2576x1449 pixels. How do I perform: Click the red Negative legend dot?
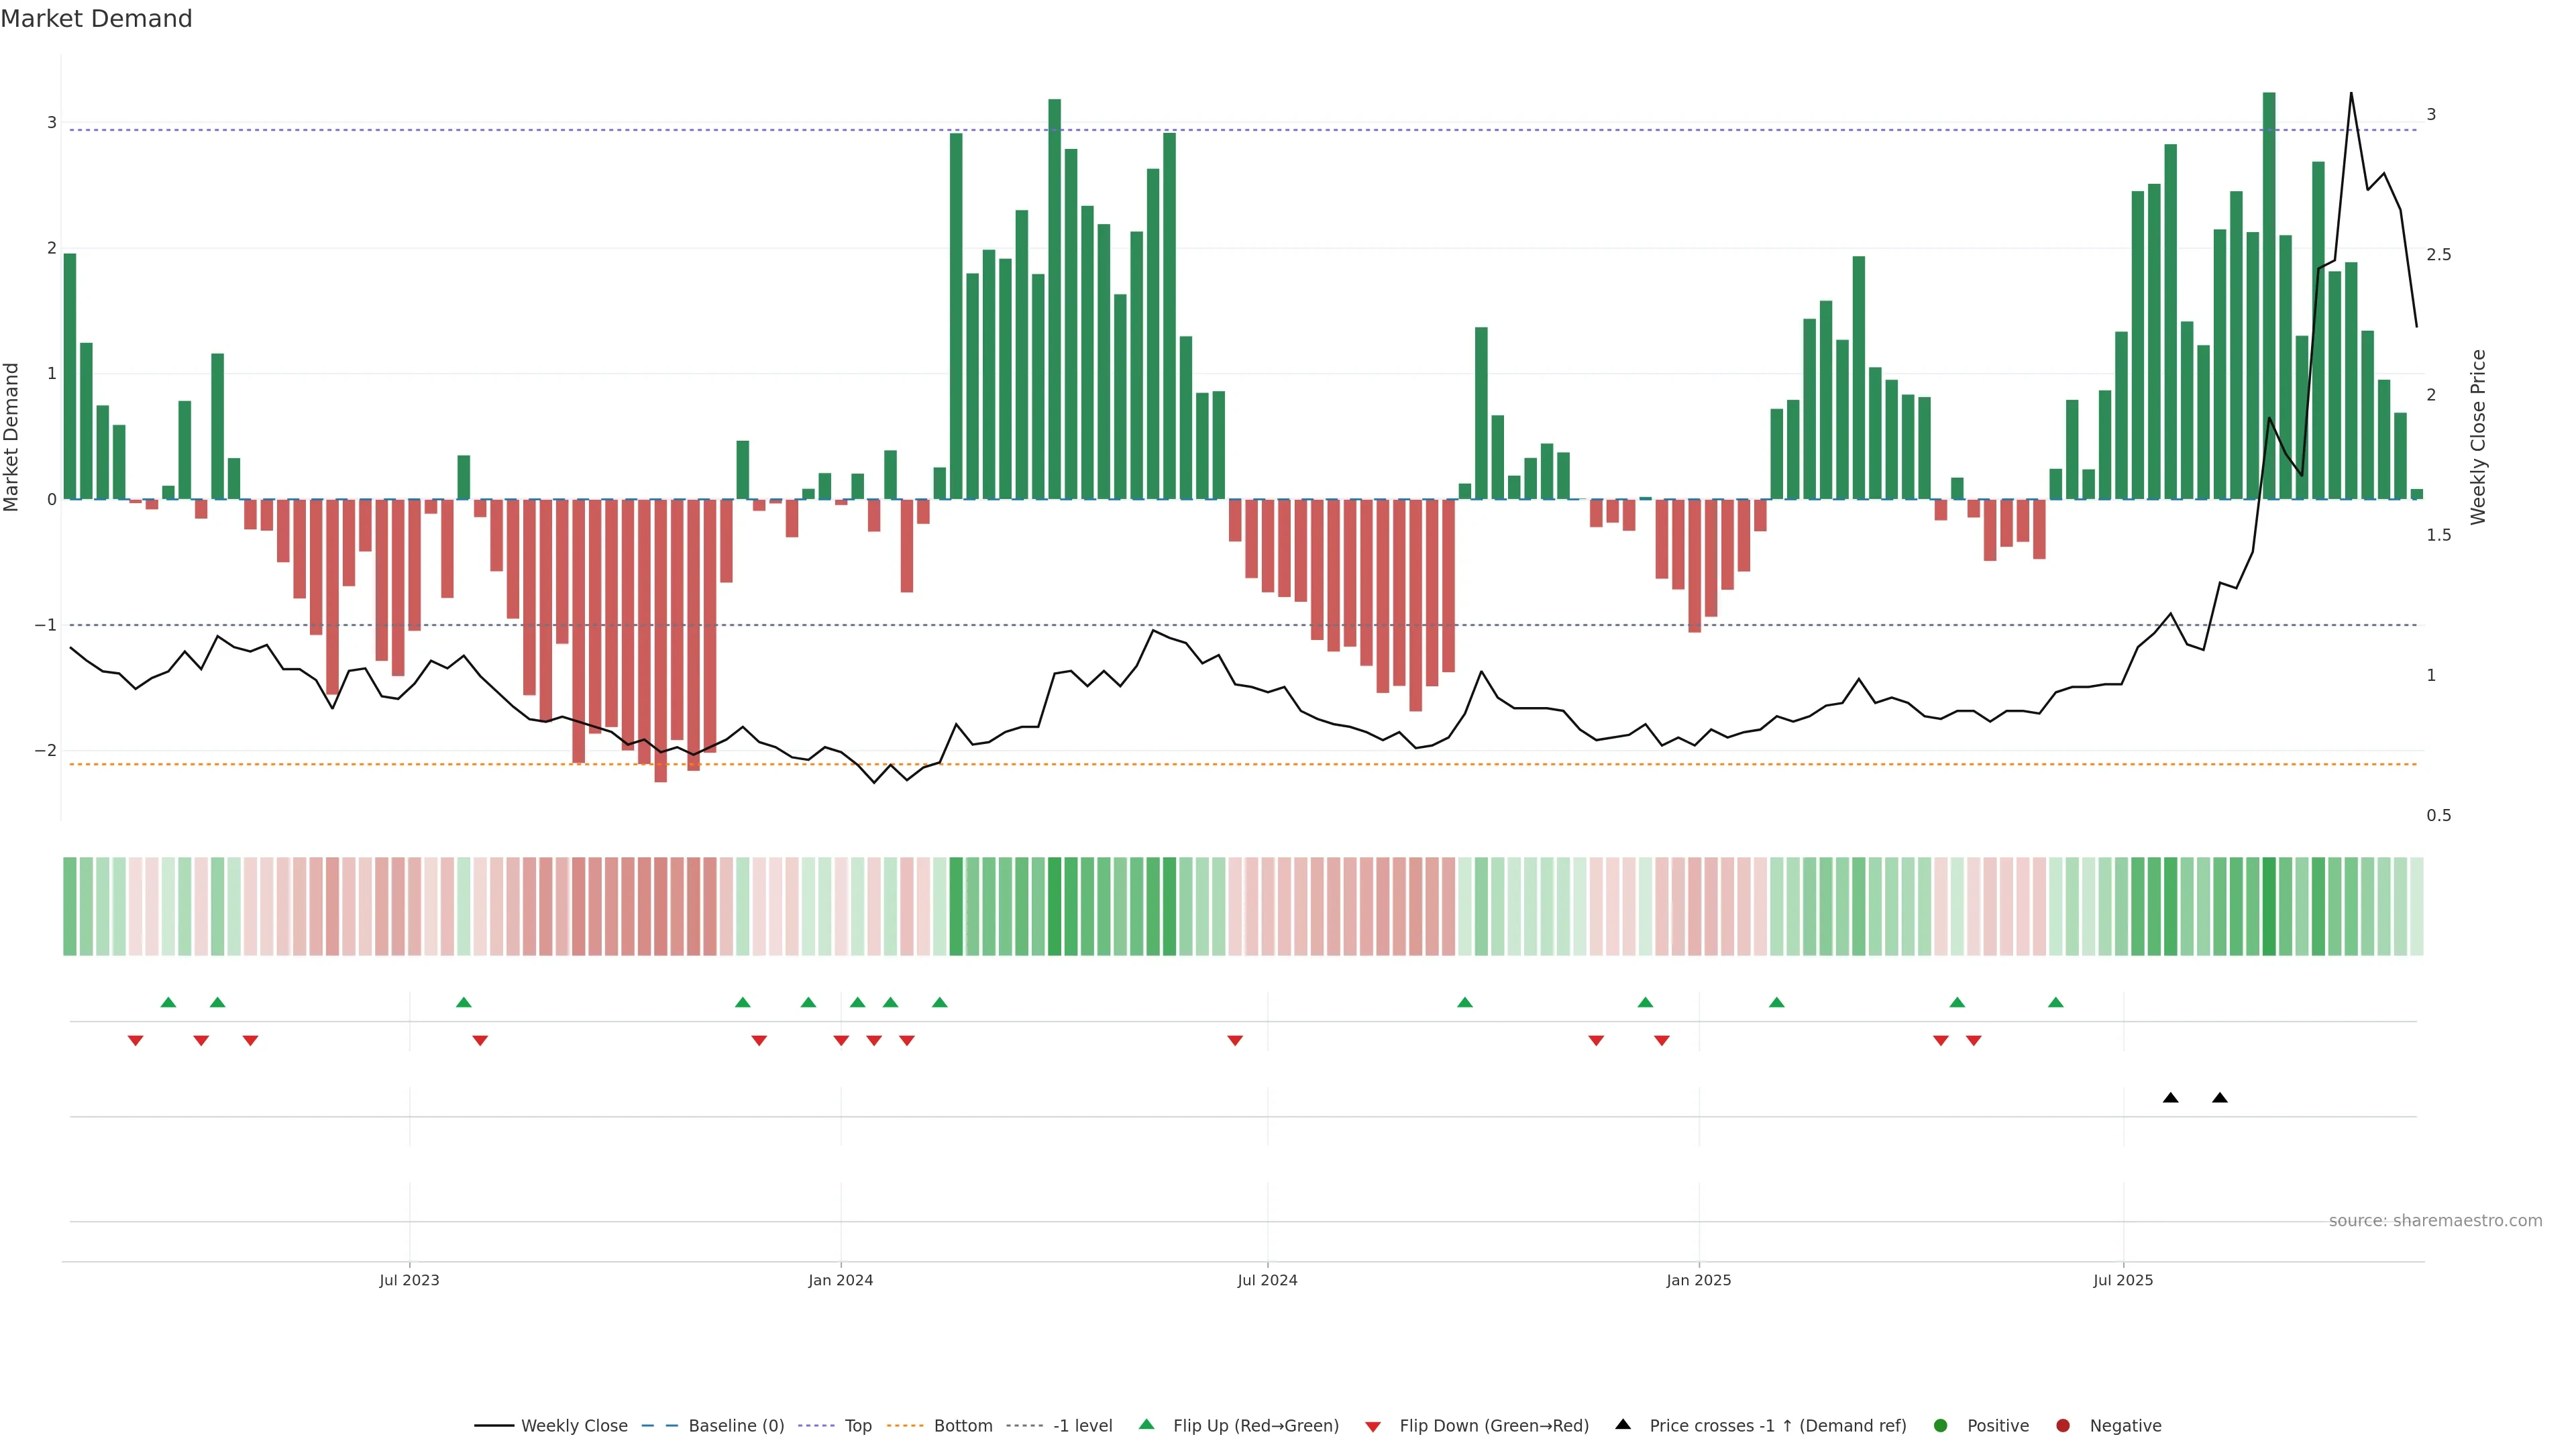(x=2063, y=1425)
